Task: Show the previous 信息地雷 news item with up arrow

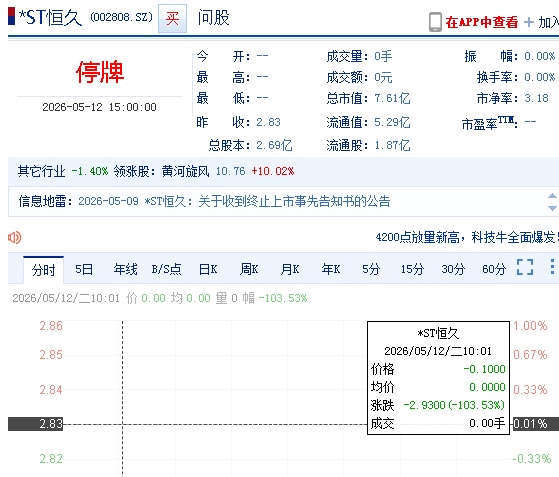Action: pos(552,195)
